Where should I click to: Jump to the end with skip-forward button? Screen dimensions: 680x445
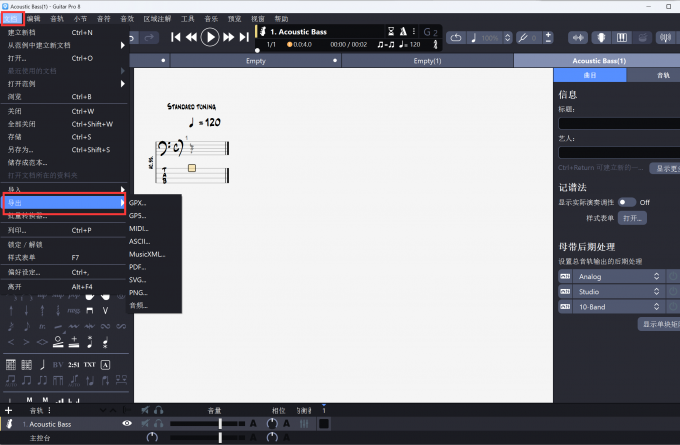[243, 37]
